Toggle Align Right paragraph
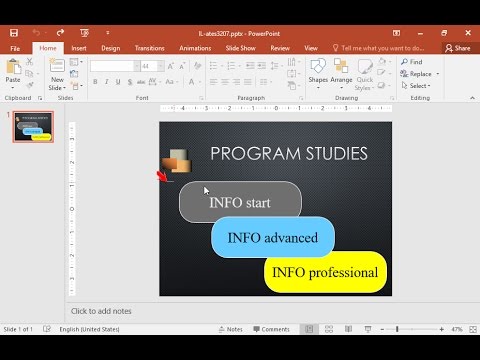The image size is (480, 360). pos(236,82)
